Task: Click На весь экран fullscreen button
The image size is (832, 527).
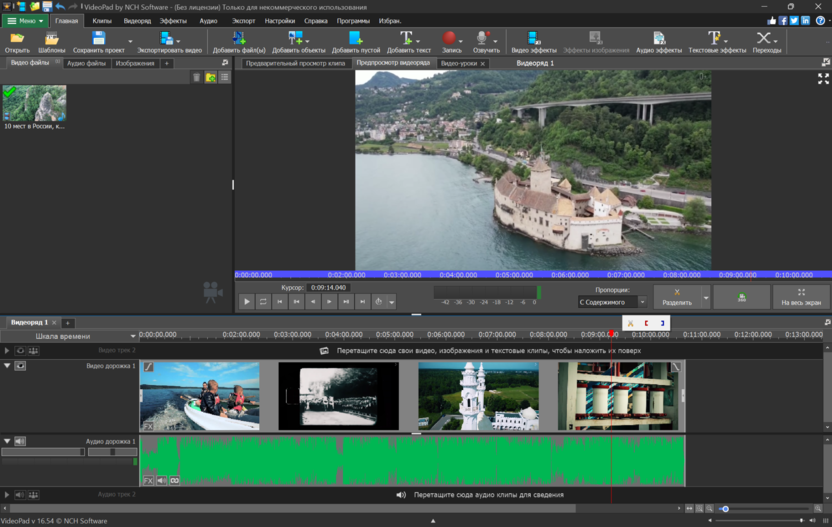Action: (801, 297)
